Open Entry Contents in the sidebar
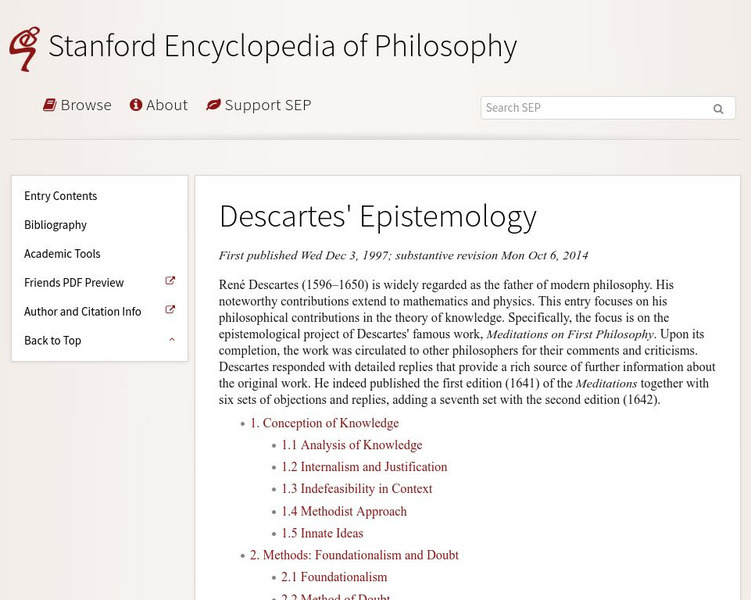The image size is (751, 600). [61, 196]
